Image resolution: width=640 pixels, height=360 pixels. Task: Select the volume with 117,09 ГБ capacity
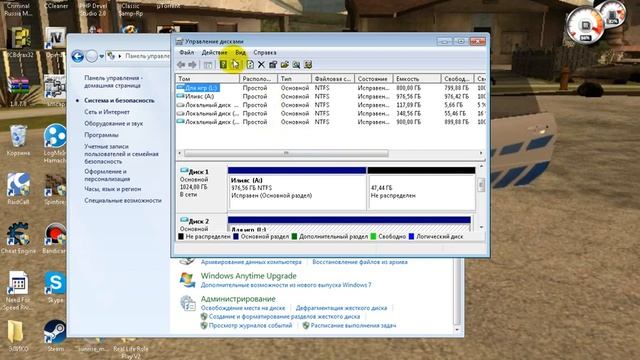pos(331,105)
